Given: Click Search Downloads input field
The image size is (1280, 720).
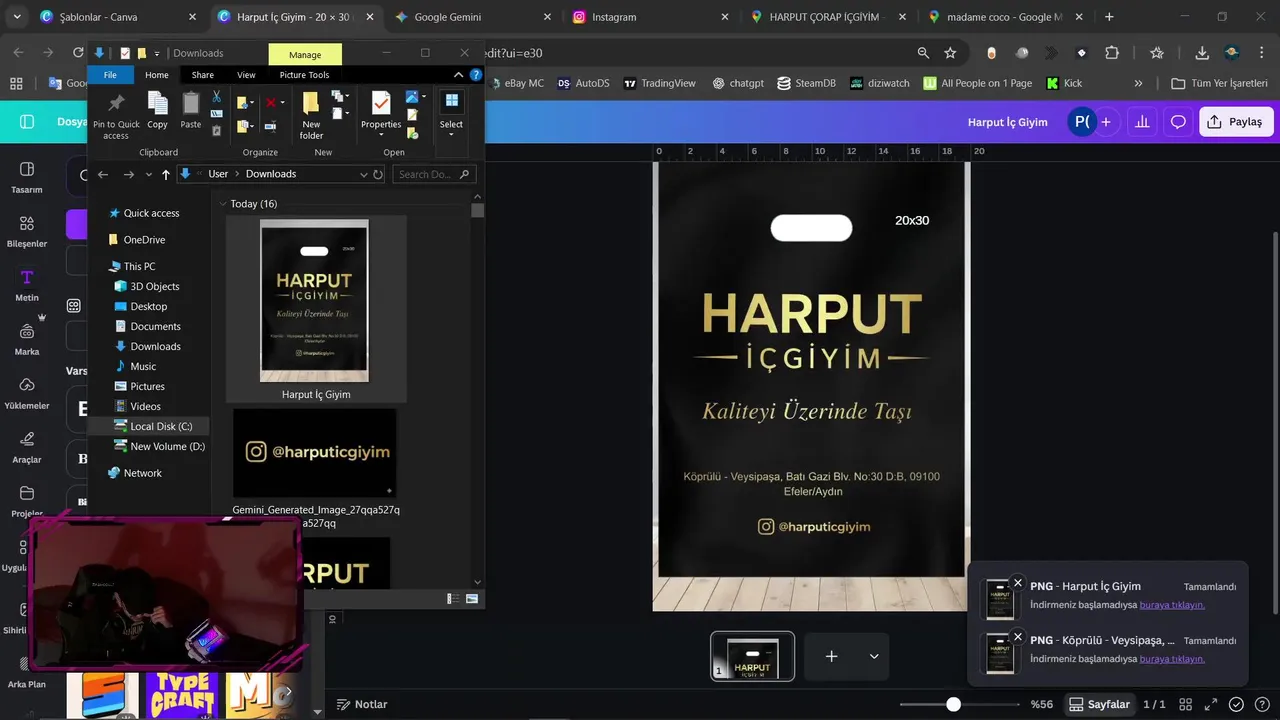Looking at the screenshot, I should (432, 174).
